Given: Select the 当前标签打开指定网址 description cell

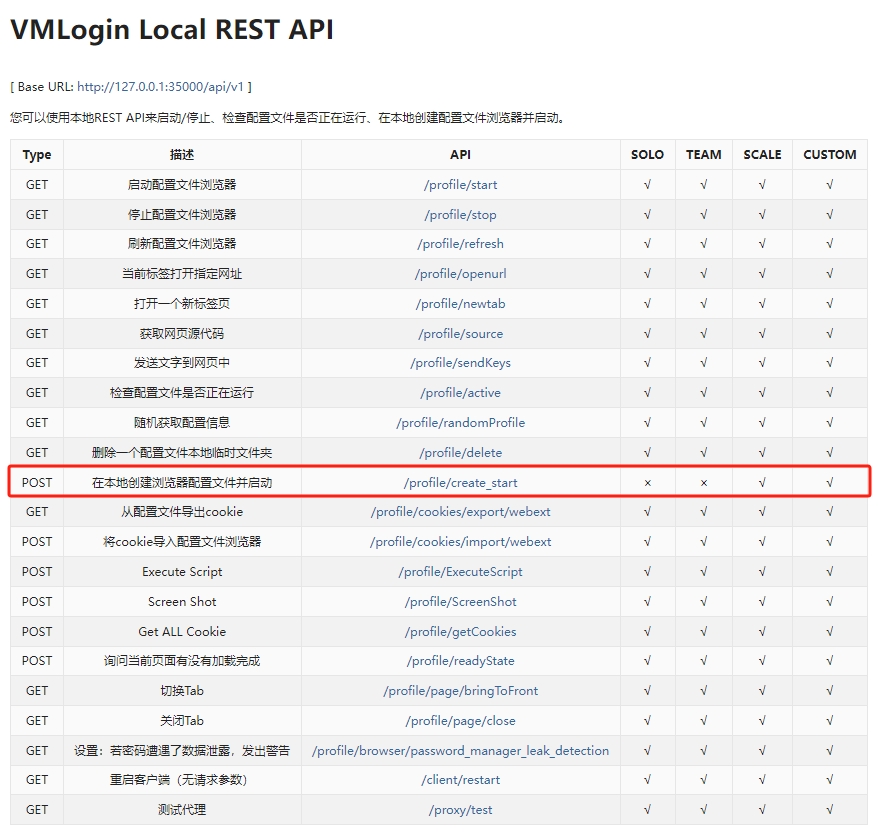Looking at the screenshot, I should tap(182, 274).
